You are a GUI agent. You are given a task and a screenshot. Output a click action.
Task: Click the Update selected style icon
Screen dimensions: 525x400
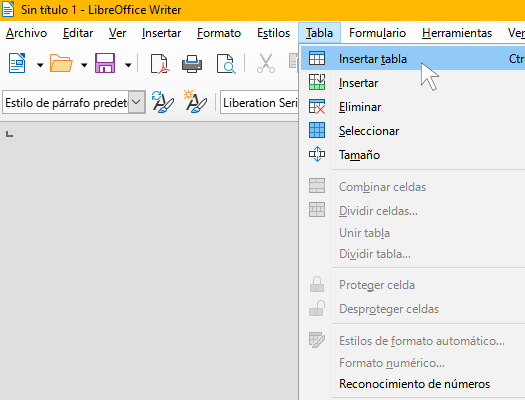pyautogui.click(x=162, y=102)
